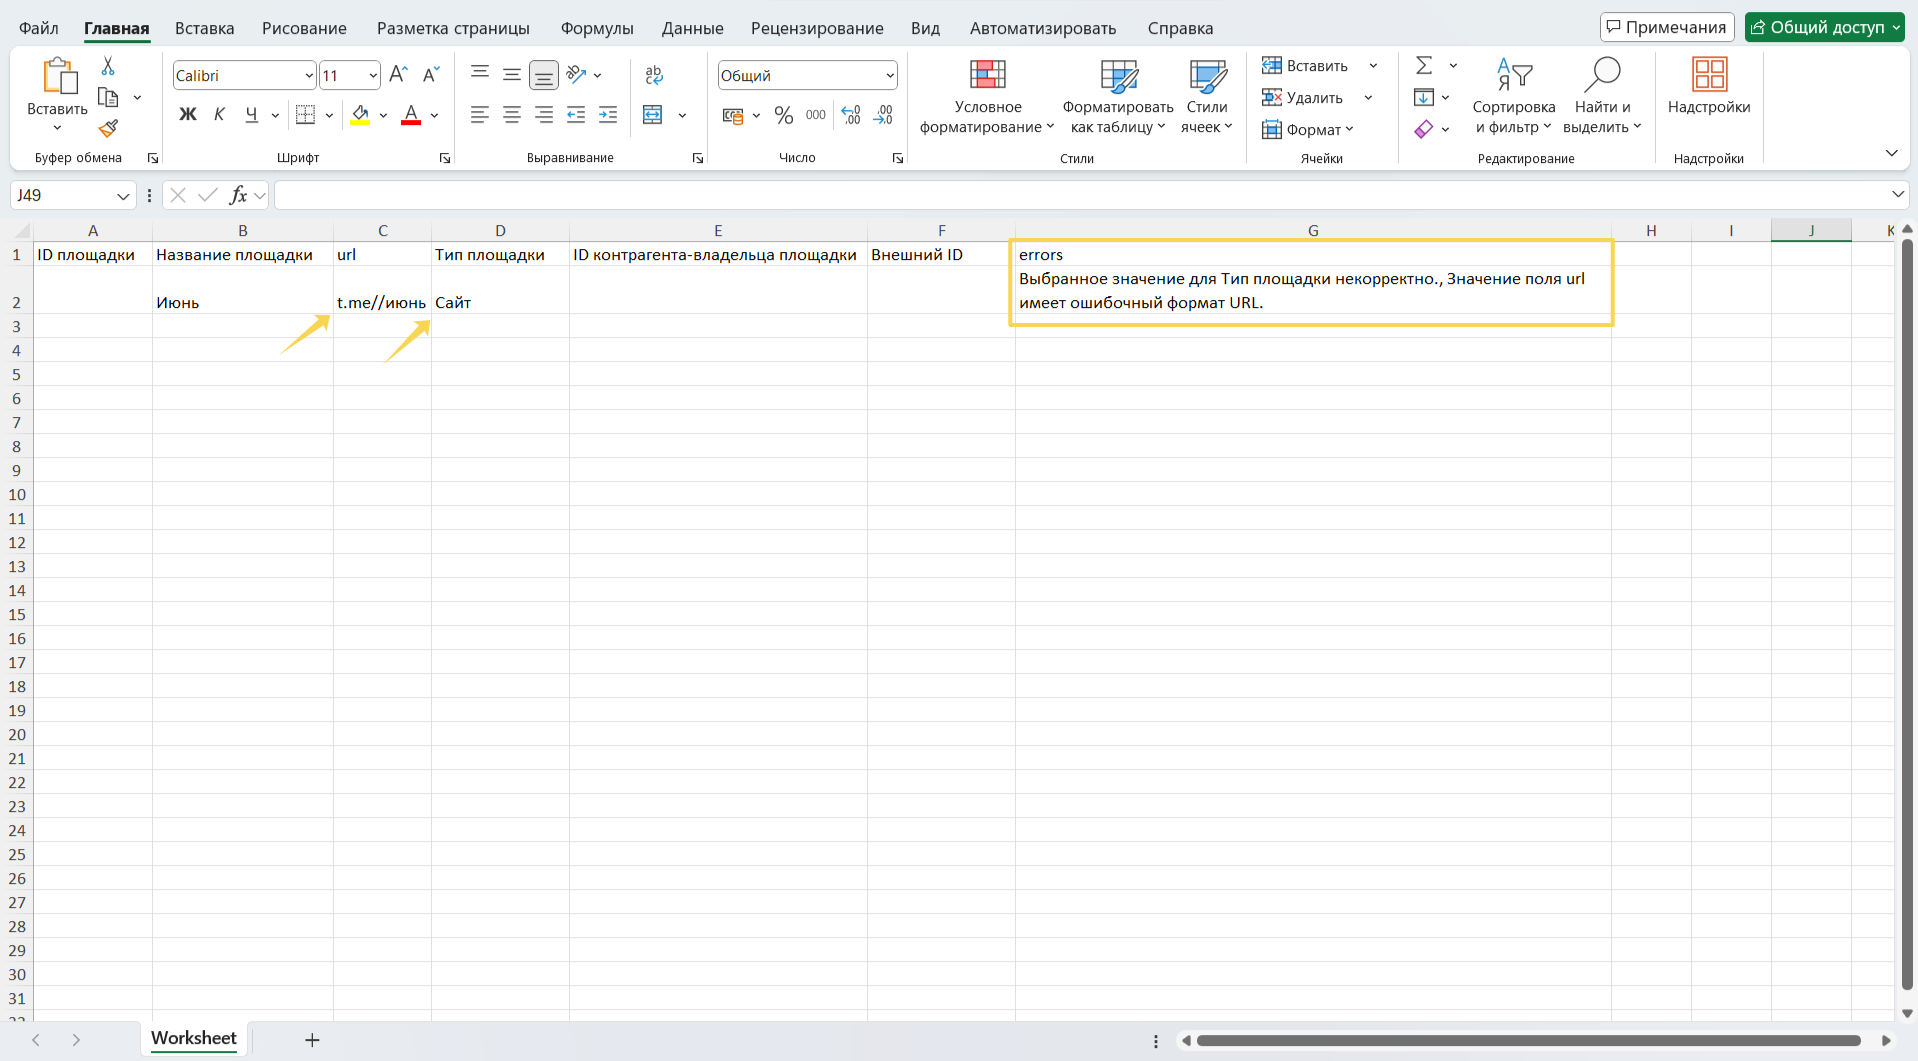Toggle center horizontal alignment

coord(512,115)
